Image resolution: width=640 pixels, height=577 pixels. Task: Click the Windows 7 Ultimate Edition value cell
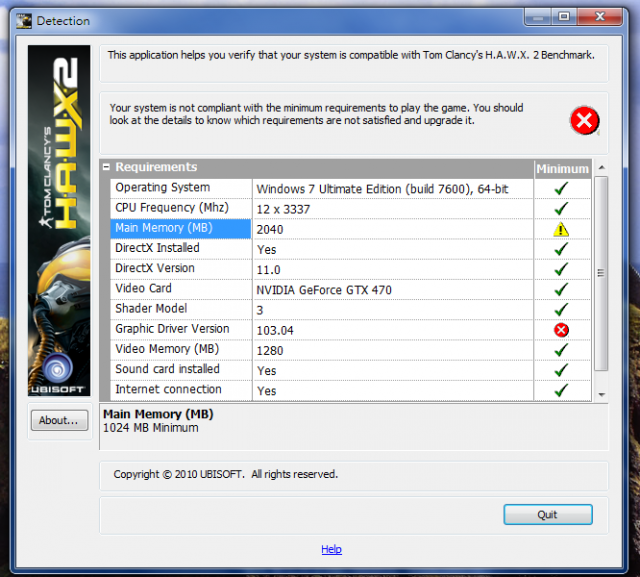tap(393, 189)
